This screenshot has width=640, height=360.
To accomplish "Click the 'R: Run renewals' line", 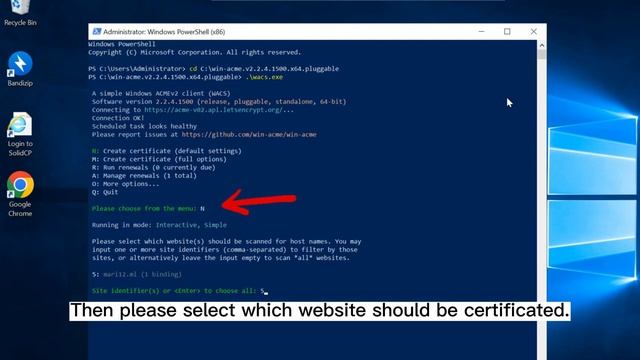I will [x=153, y=167].
